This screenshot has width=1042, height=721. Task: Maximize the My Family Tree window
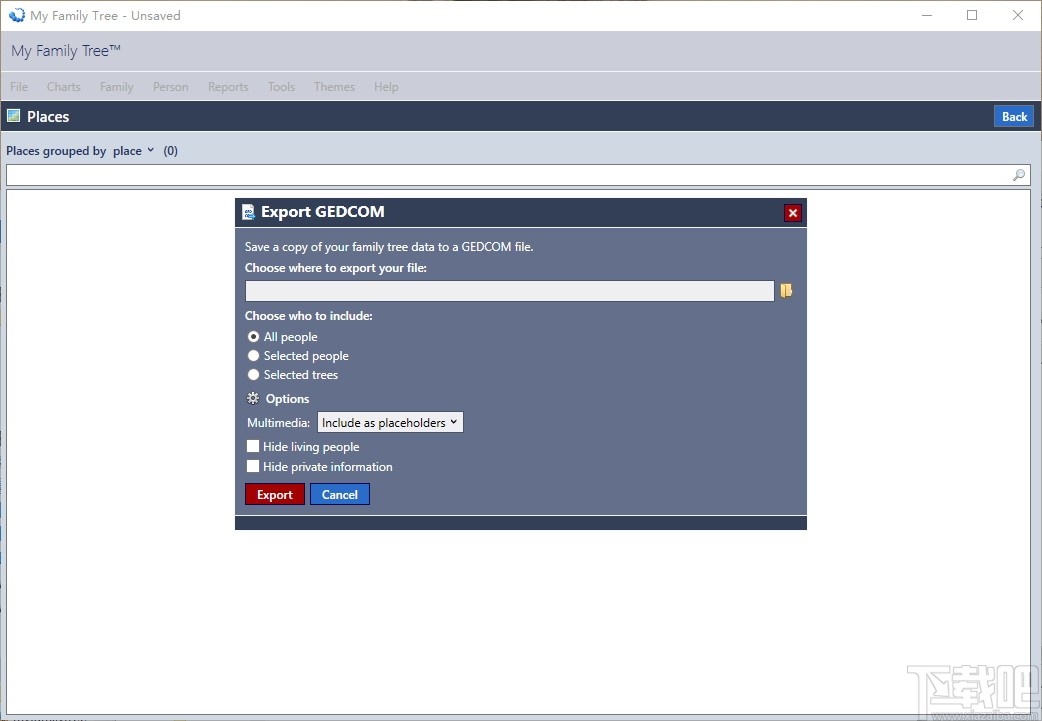[972, 15]
